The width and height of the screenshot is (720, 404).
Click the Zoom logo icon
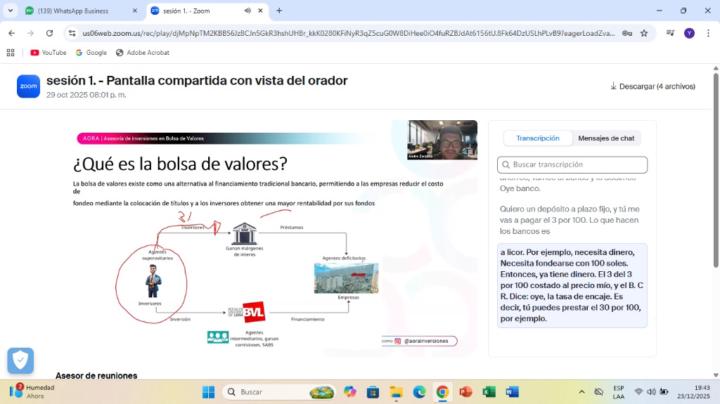(28, 86)
